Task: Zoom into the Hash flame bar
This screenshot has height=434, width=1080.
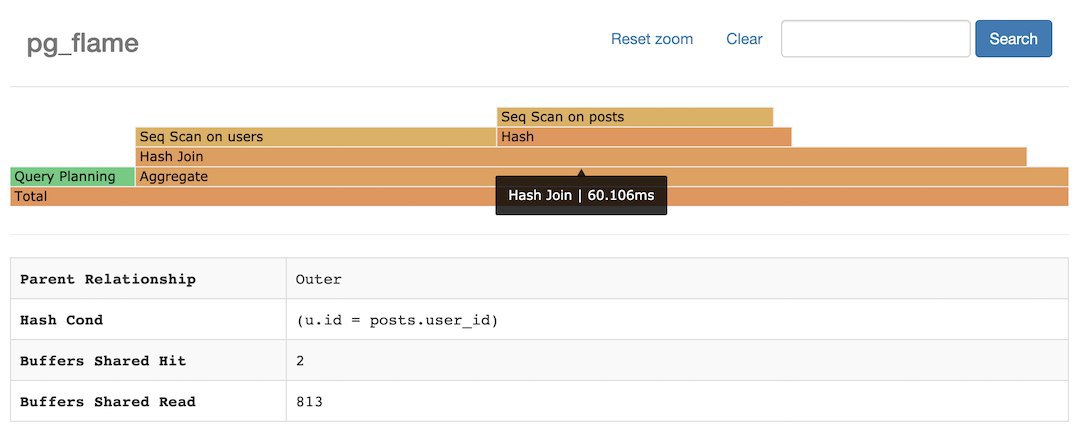Action: pos(644,137)
